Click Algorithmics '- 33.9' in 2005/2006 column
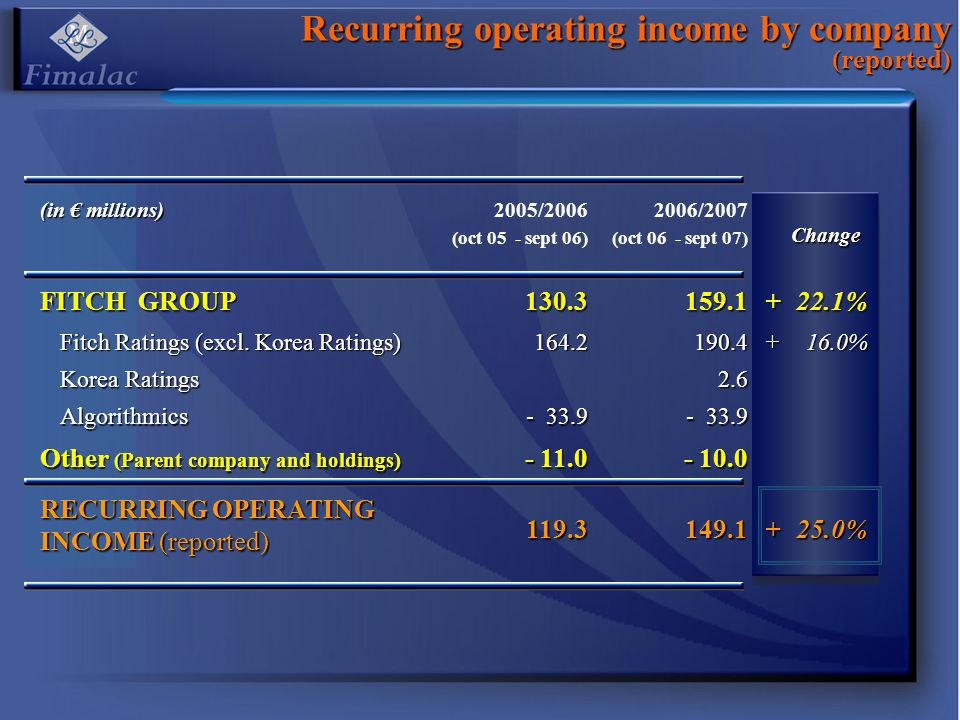 557,416
